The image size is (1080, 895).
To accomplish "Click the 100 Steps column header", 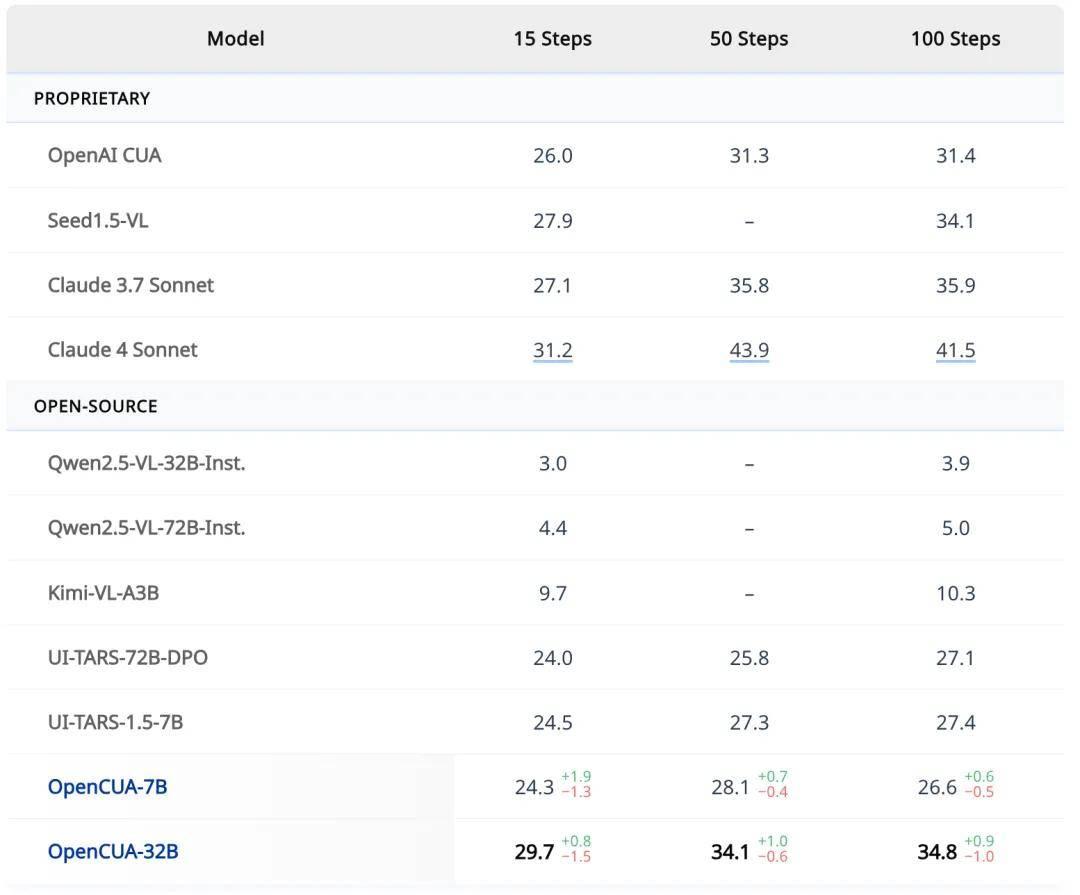I will point(955,39).
